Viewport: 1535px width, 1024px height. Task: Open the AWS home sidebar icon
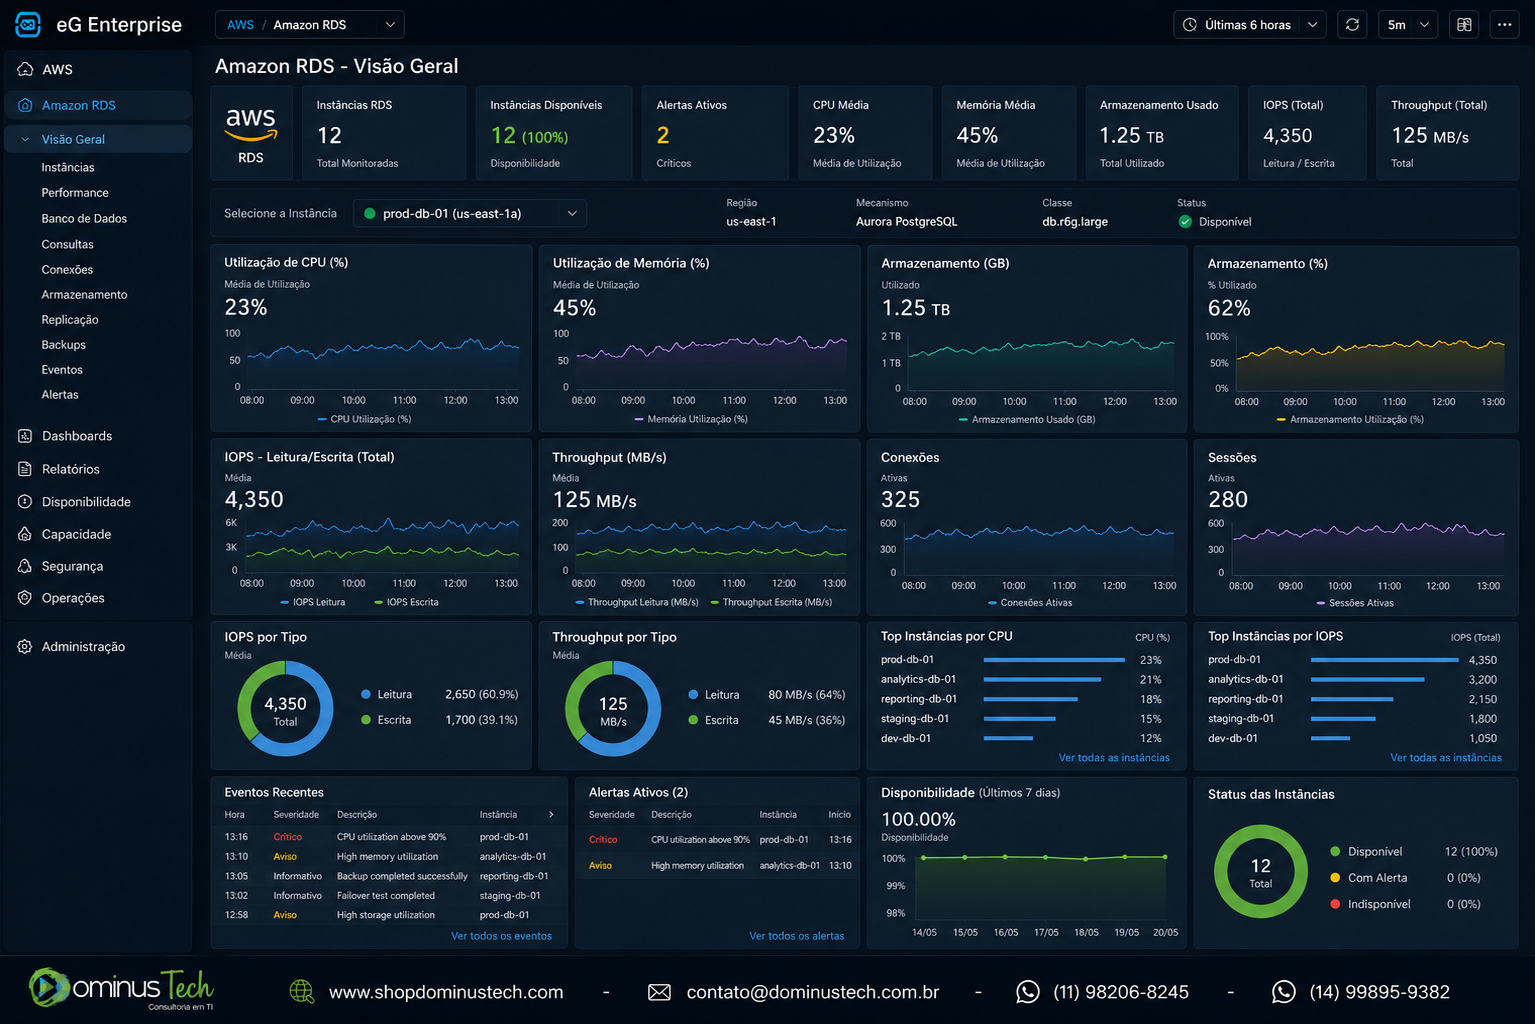point(25,69)
